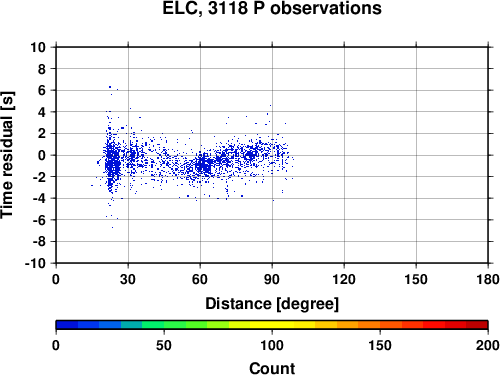Click y-axis tick label '8'
Screen dimensions: 500x375
tap(41, 69)
